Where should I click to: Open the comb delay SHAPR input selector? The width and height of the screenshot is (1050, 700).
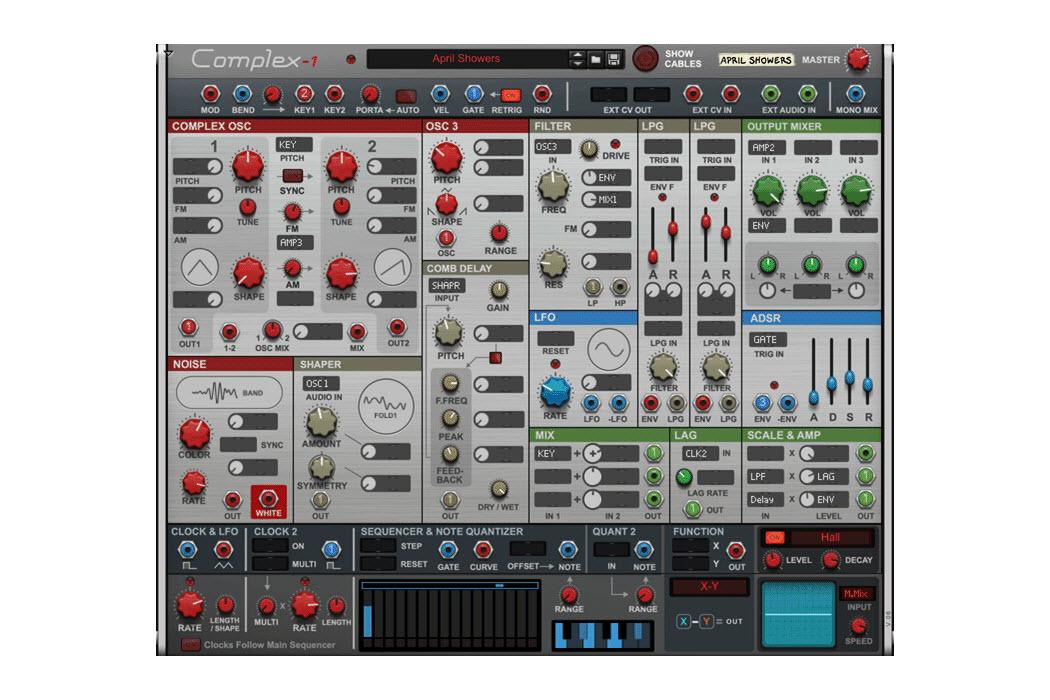(446, 285)
